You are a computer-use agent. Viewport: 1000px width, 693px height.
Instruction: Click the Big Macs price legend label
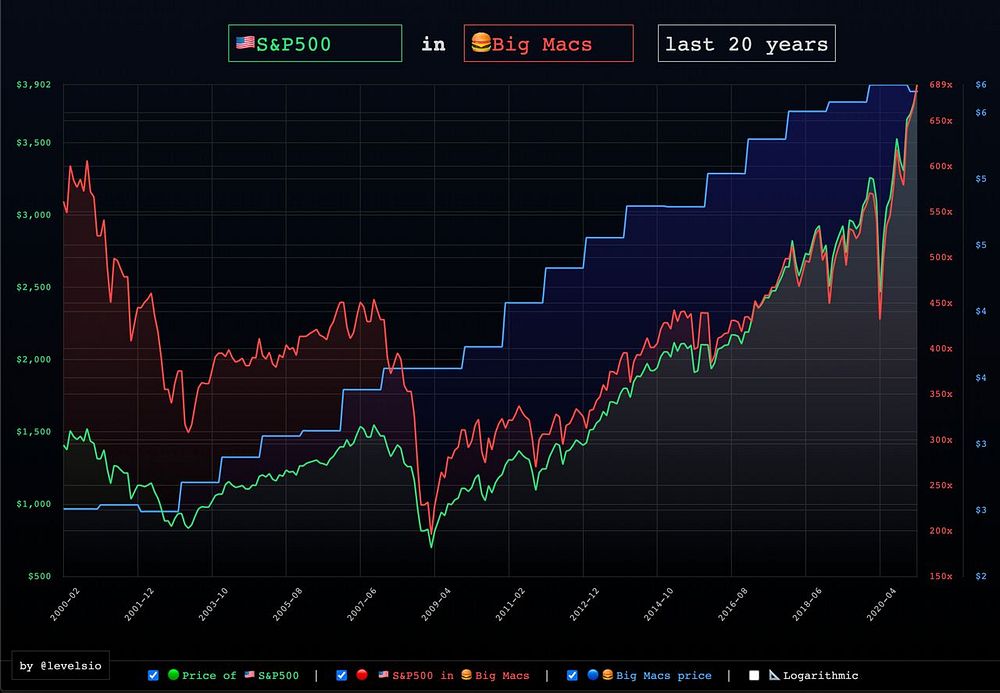tap(663, 675)
